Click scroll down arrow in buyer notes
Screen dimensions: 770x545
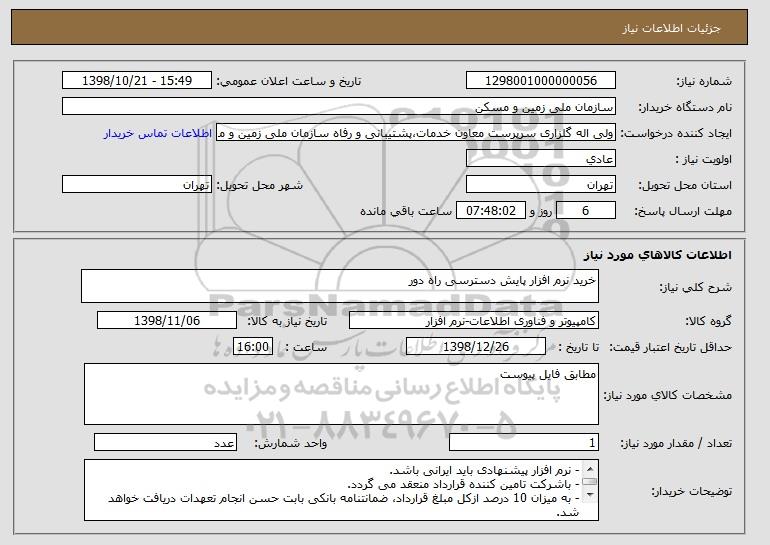point(590,495)
